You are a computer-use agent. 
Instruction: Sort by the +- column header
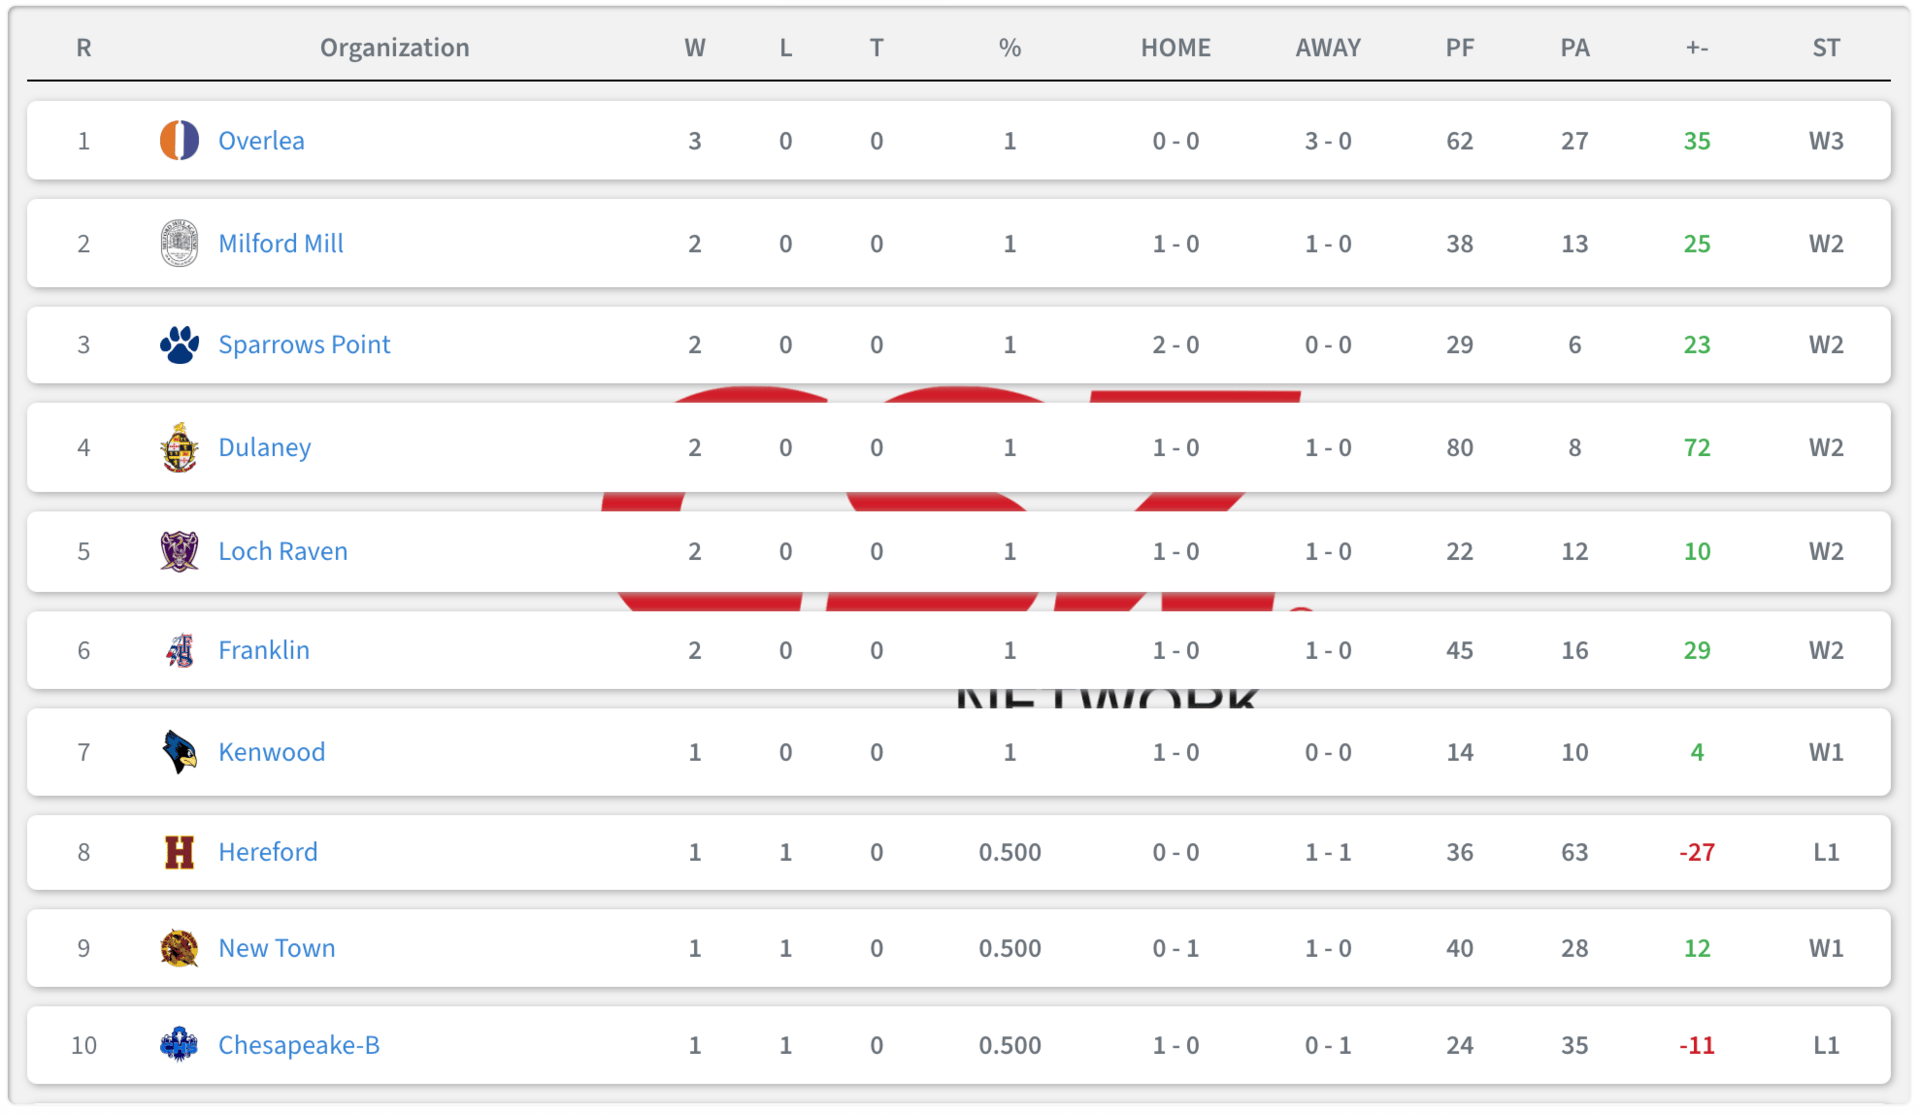(x=1697, y=48)
